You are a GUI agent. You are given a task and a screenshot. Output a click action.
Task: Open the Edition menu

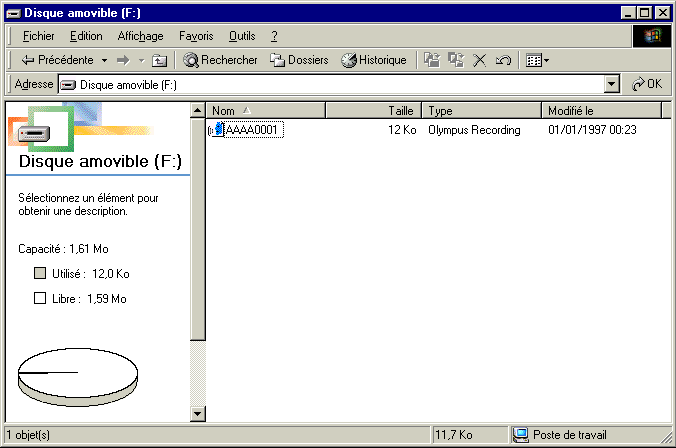click(x=86, y=36)
